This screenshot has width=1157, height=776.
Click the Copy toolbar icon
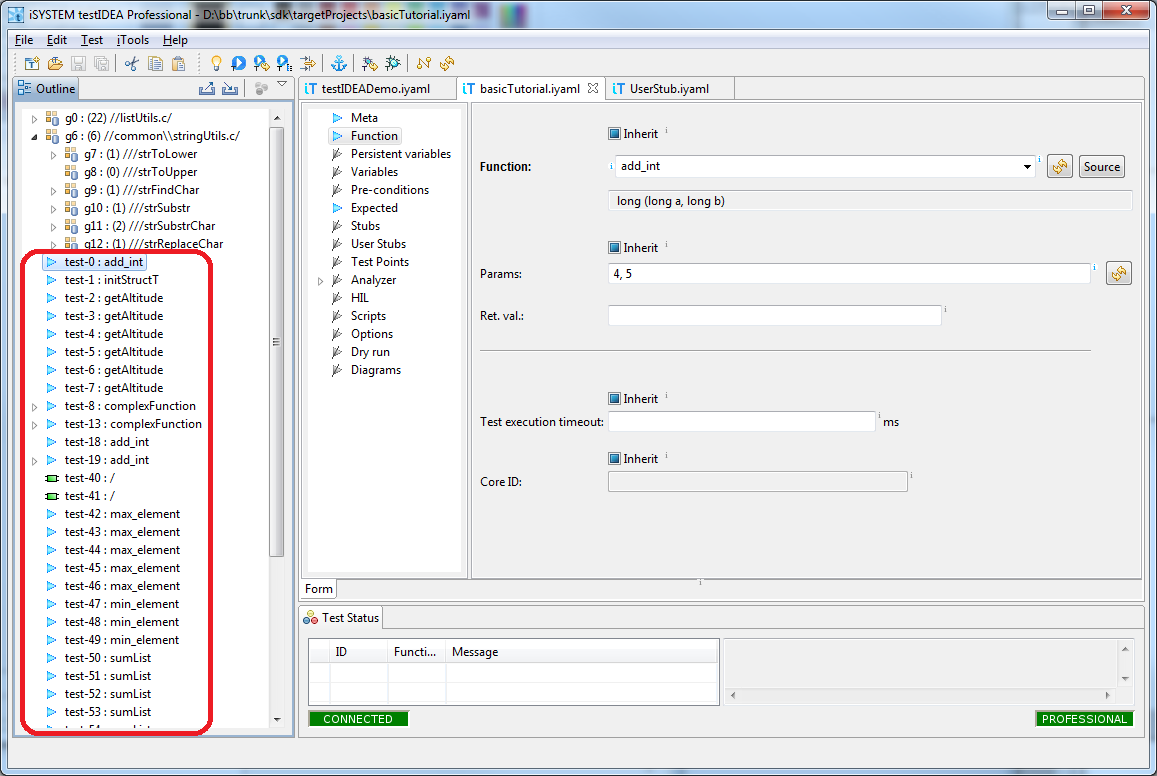(x=155, y=63)
